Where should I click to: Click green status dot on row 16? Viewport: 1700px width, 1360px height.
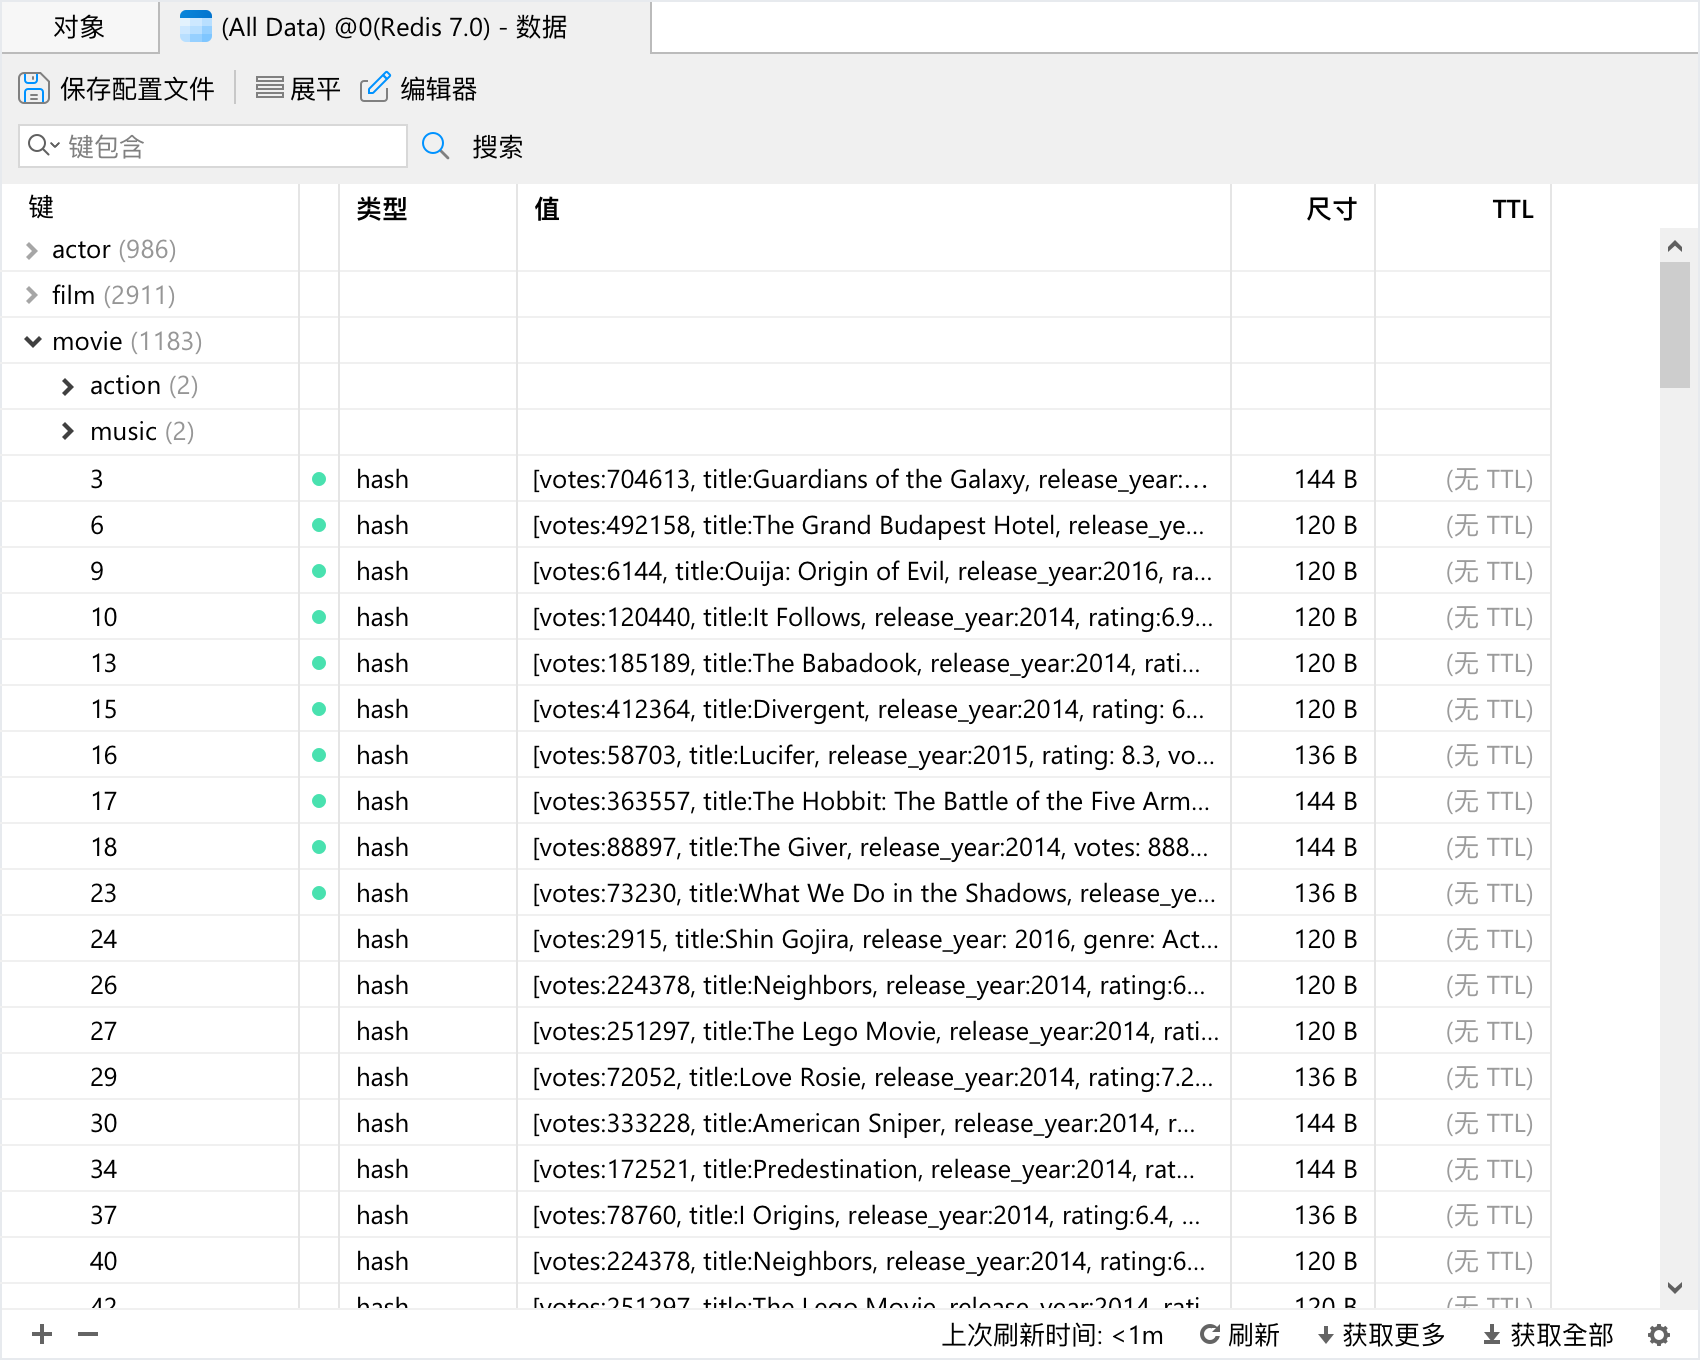pos(319,755)
